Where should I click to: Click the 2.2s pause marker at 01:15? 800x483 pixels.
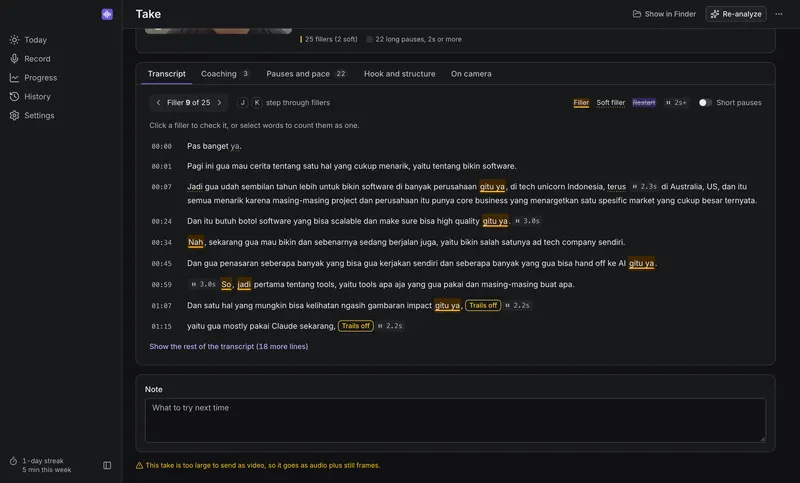[390, 326]
